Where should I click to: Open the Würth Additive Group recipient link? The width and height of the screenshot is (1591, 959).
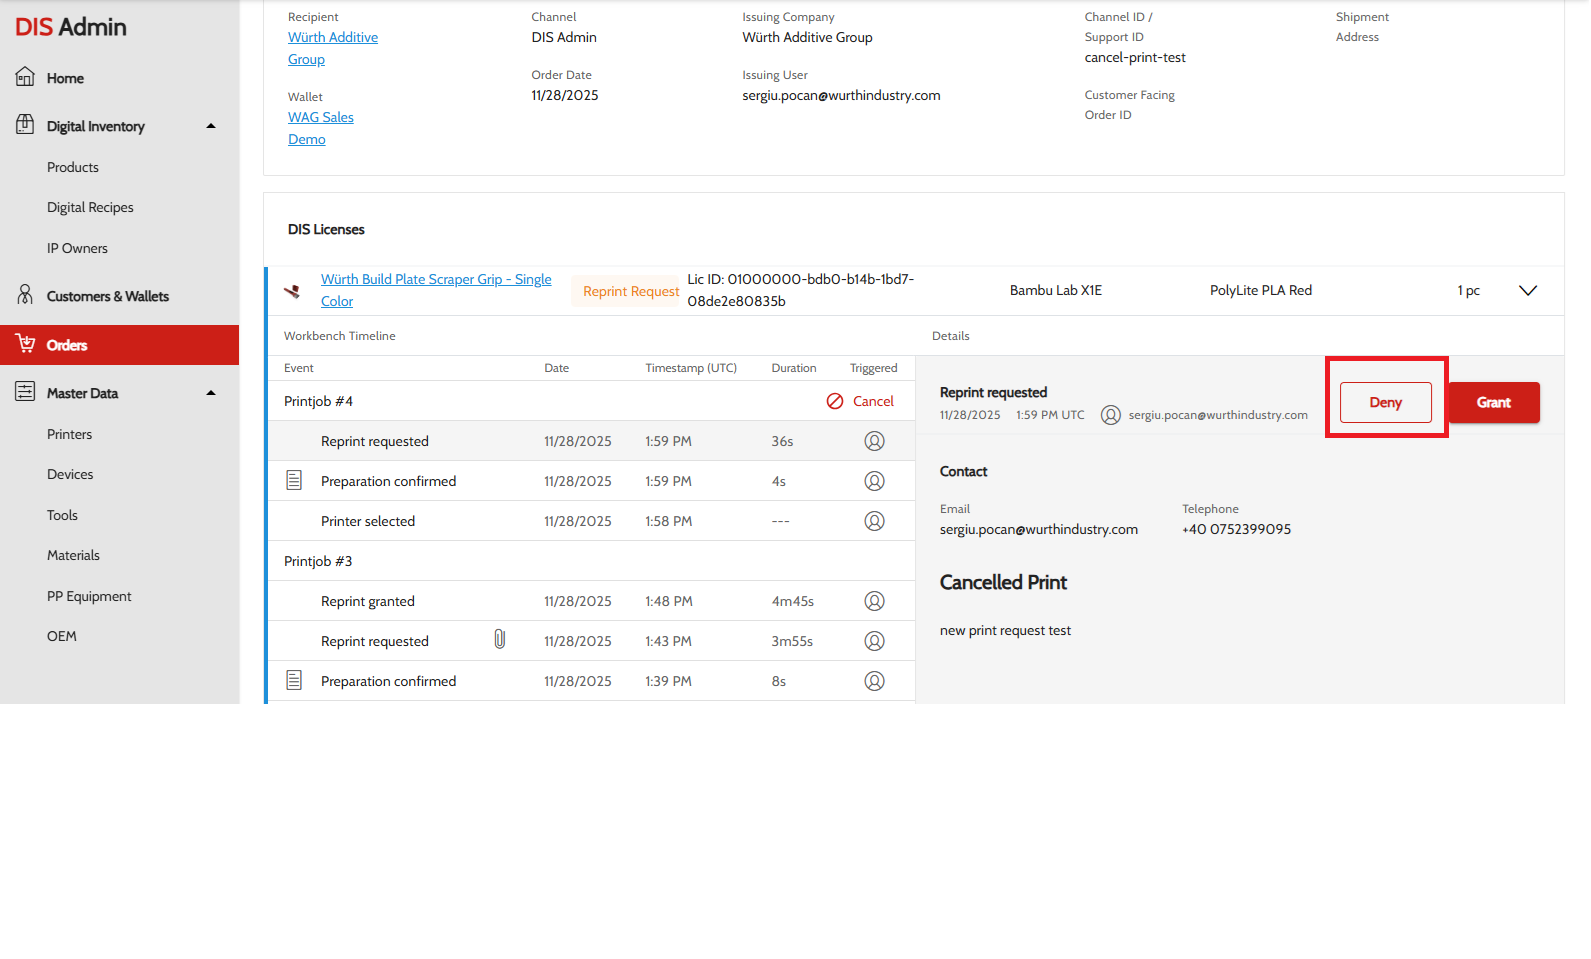coord(332,38)
